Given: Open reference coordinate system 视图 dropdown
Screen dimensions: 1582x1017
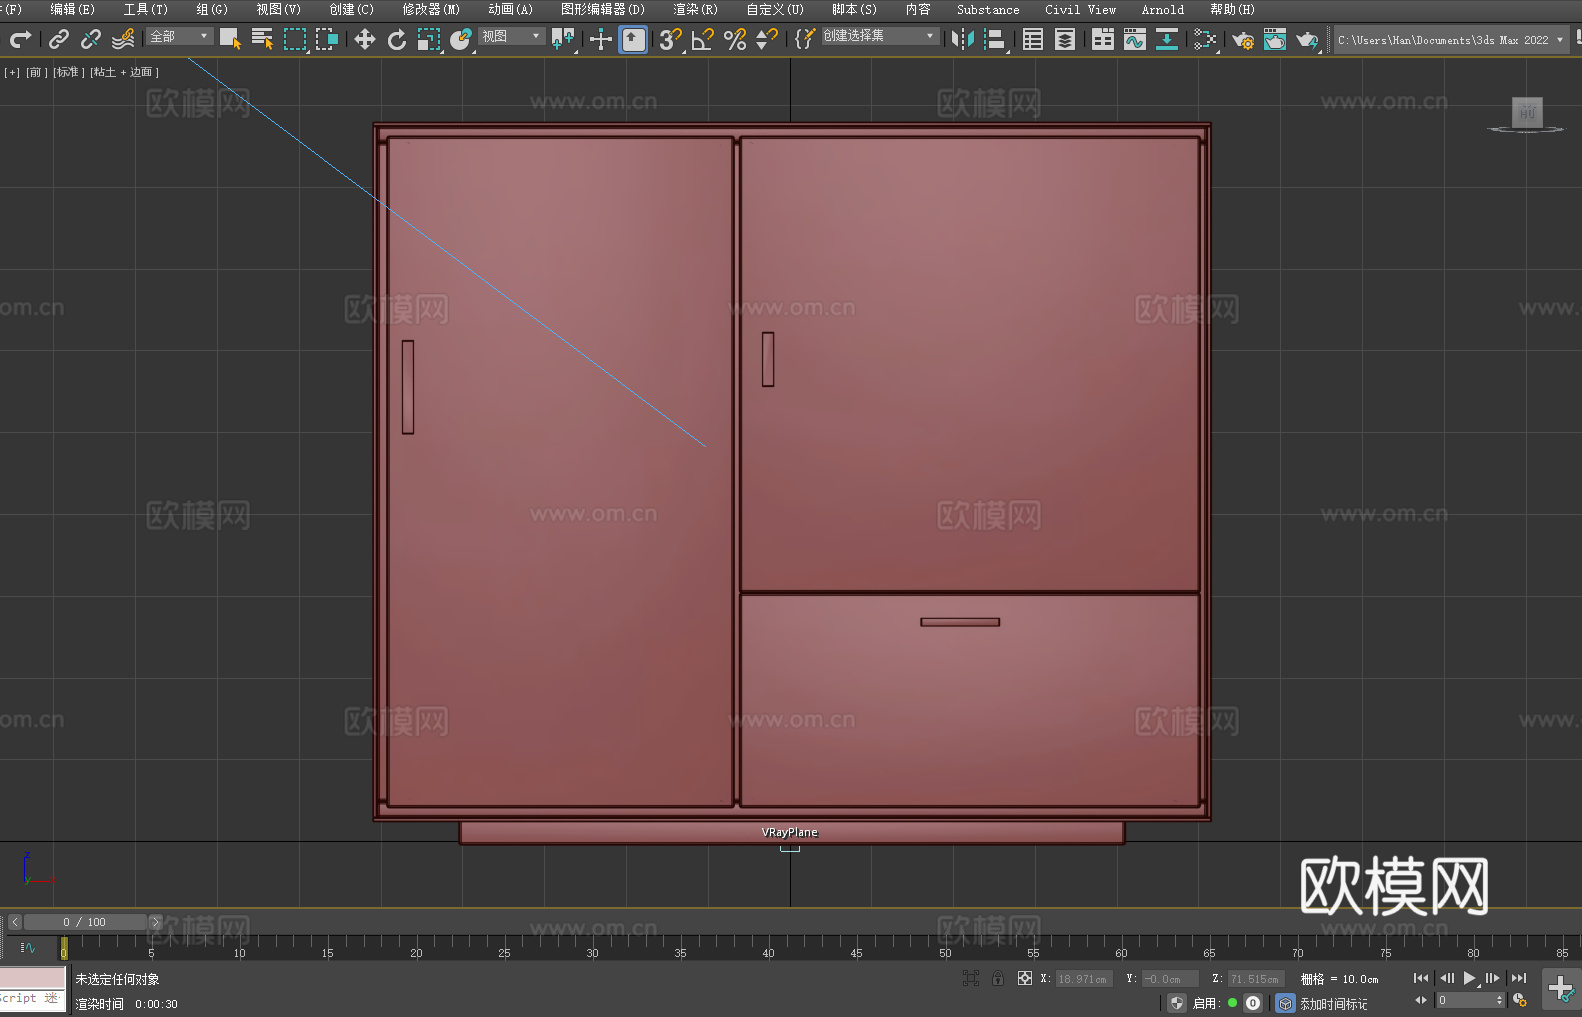Looking at the screenshot, I should pyautogui.click(x=511, y=36).
